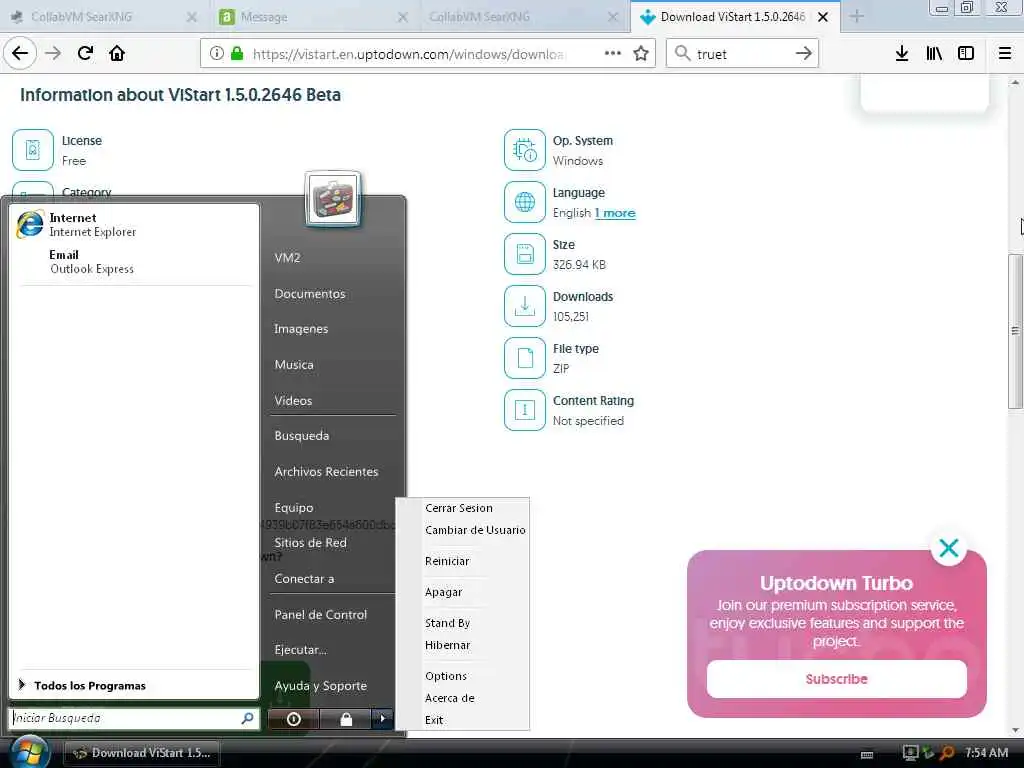Select Cerrar Sesion in the power menu

[x=458, y=508]
